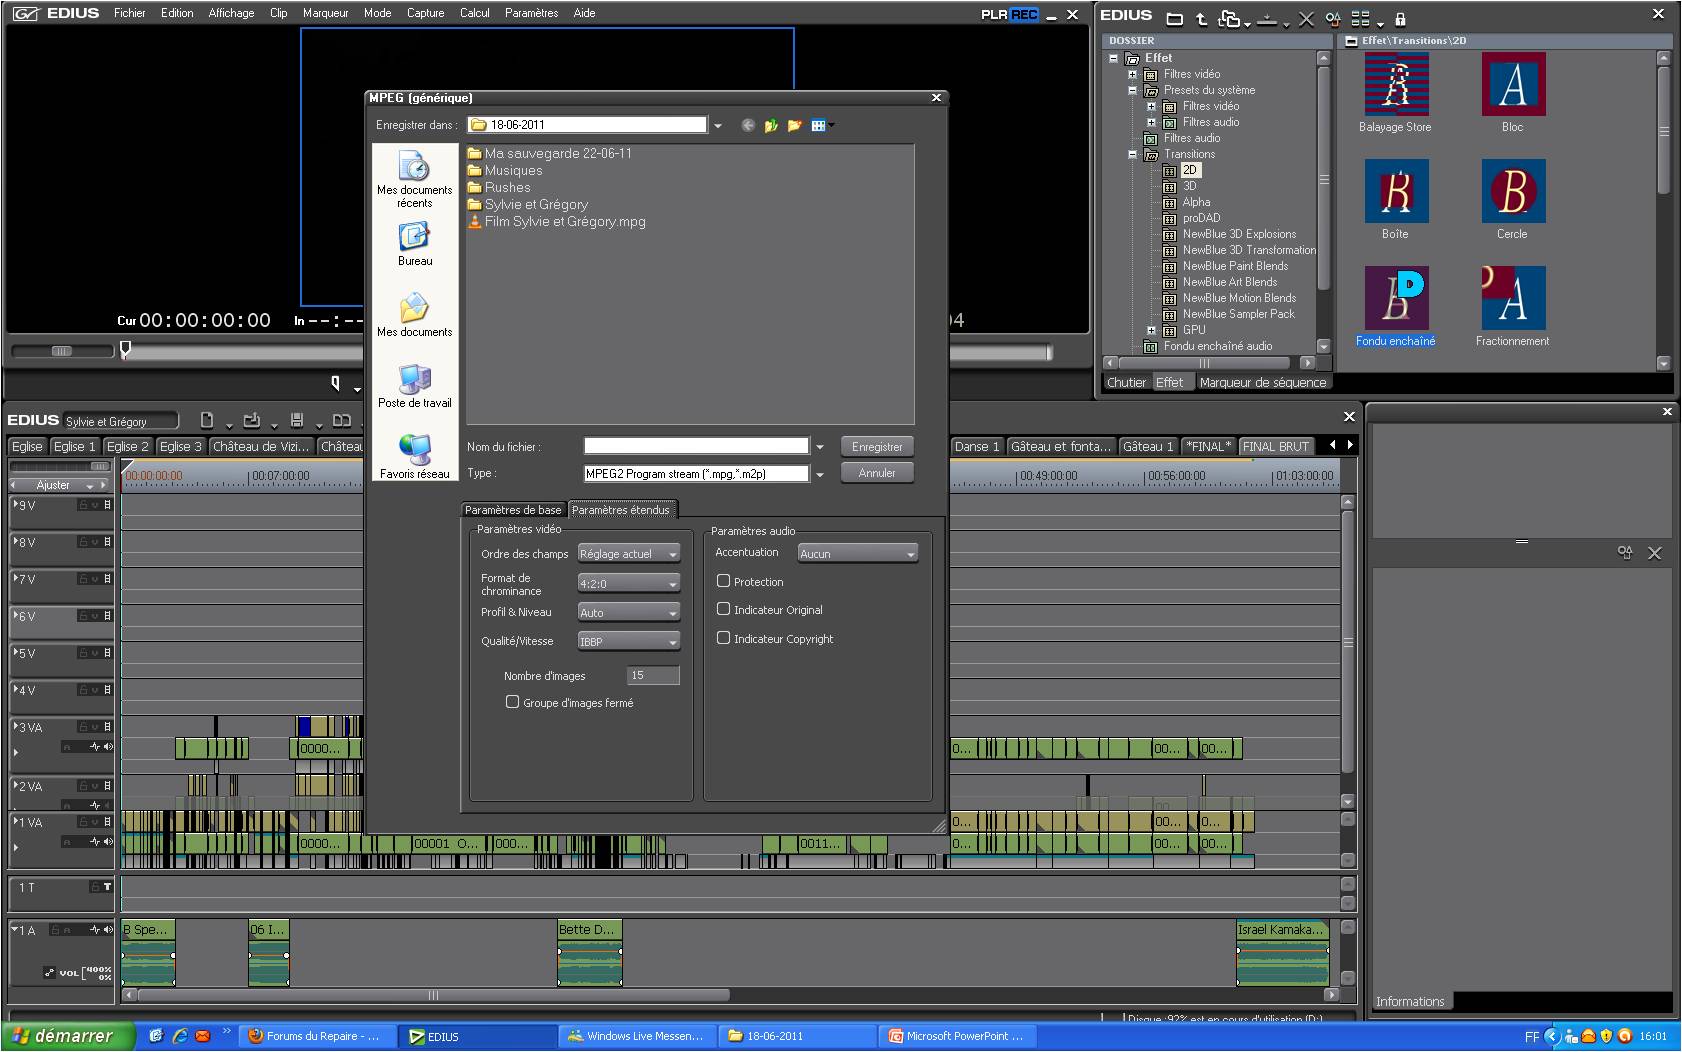Click the open project icon in timeline toolbar

252,420
